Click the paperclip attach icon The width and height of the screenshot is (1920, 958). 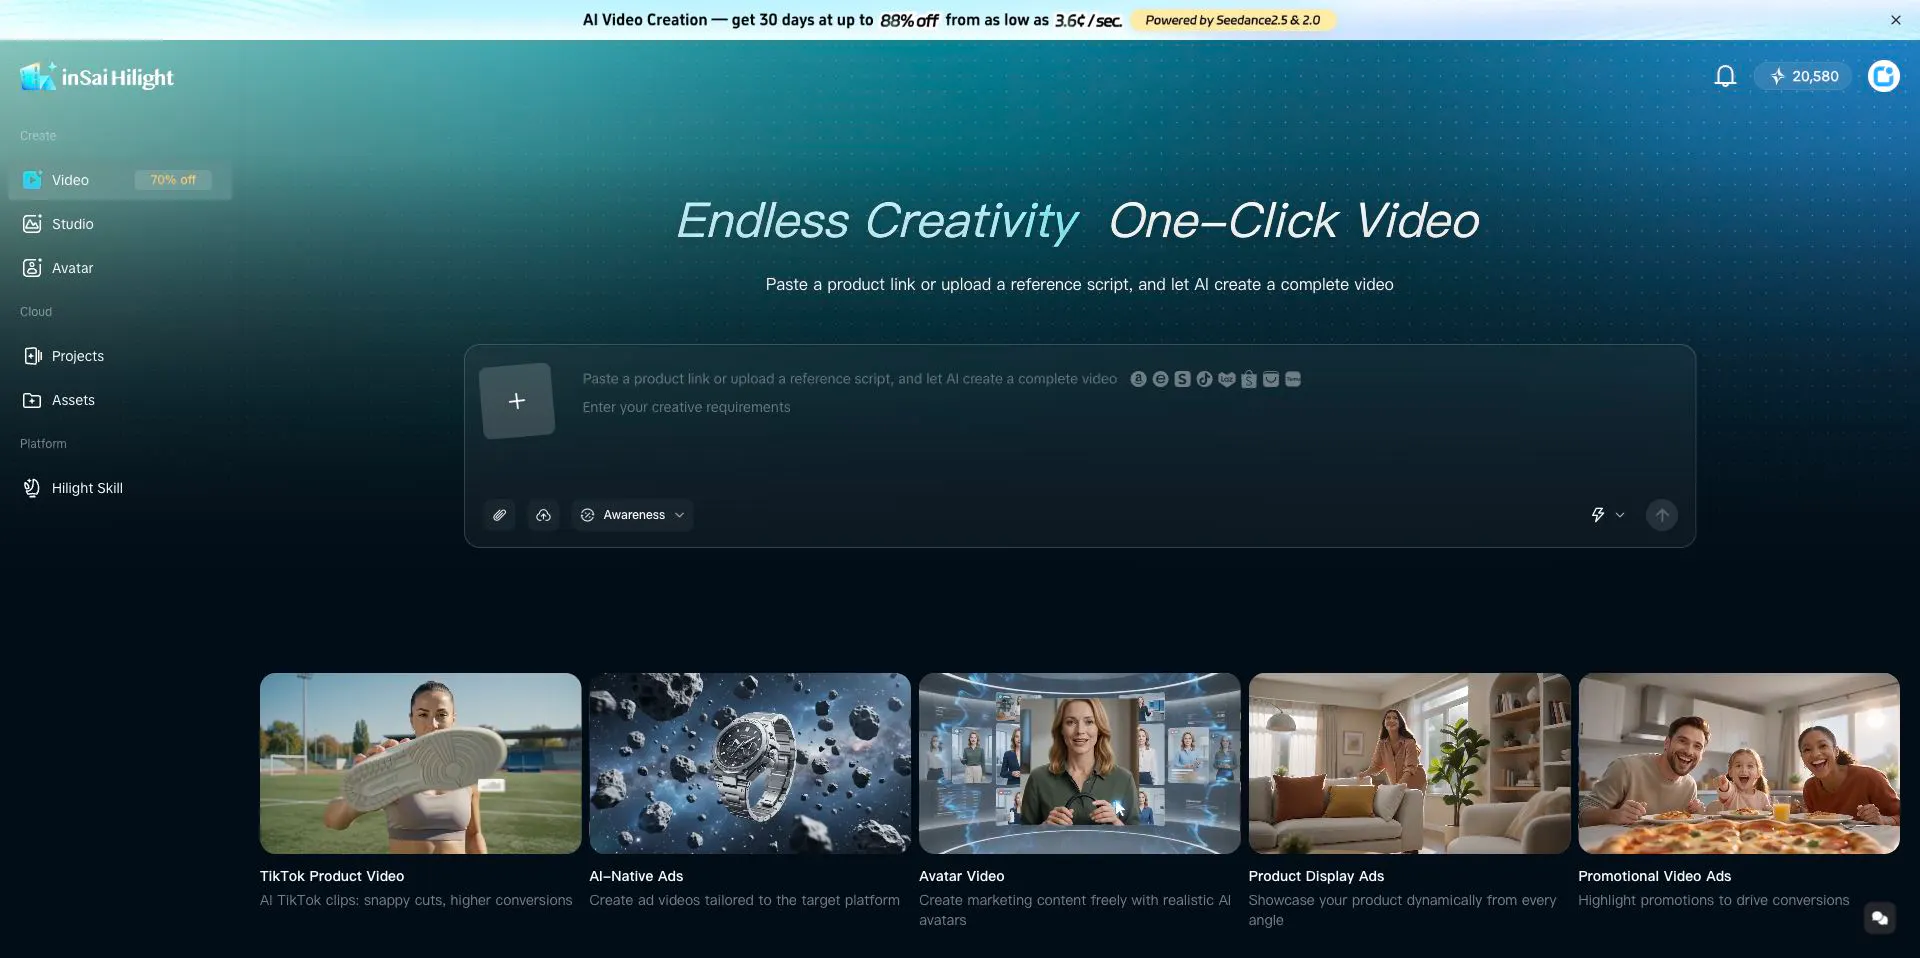click(x=500, y=515)
